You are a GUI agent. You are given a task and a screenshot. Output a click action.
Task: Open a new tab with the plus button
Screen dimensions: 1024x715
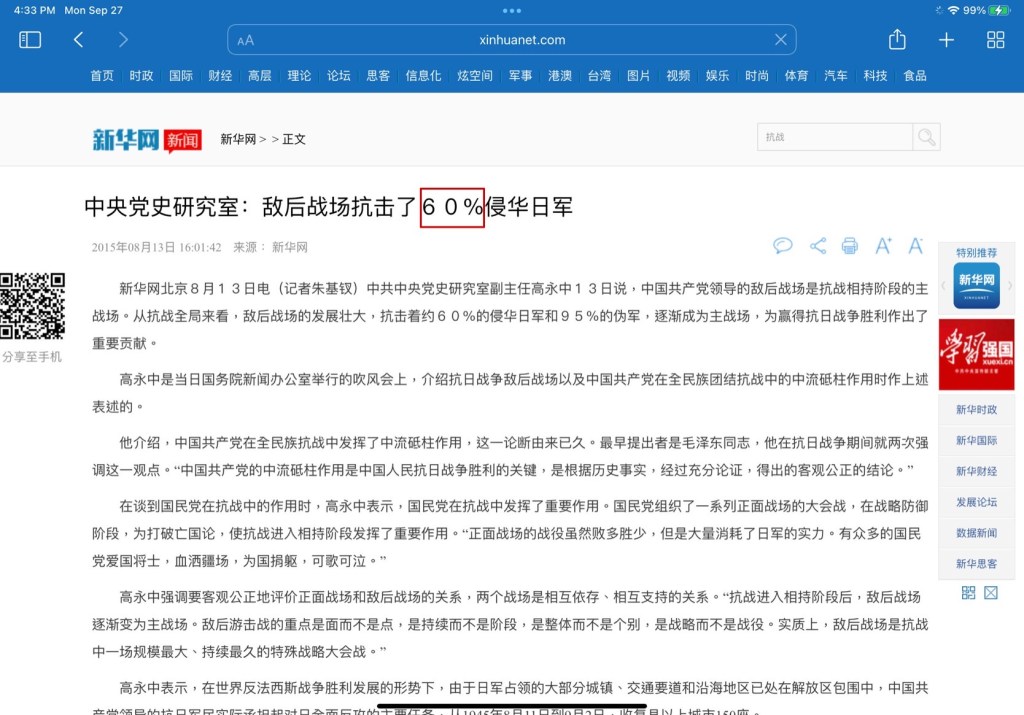point(946,40)
